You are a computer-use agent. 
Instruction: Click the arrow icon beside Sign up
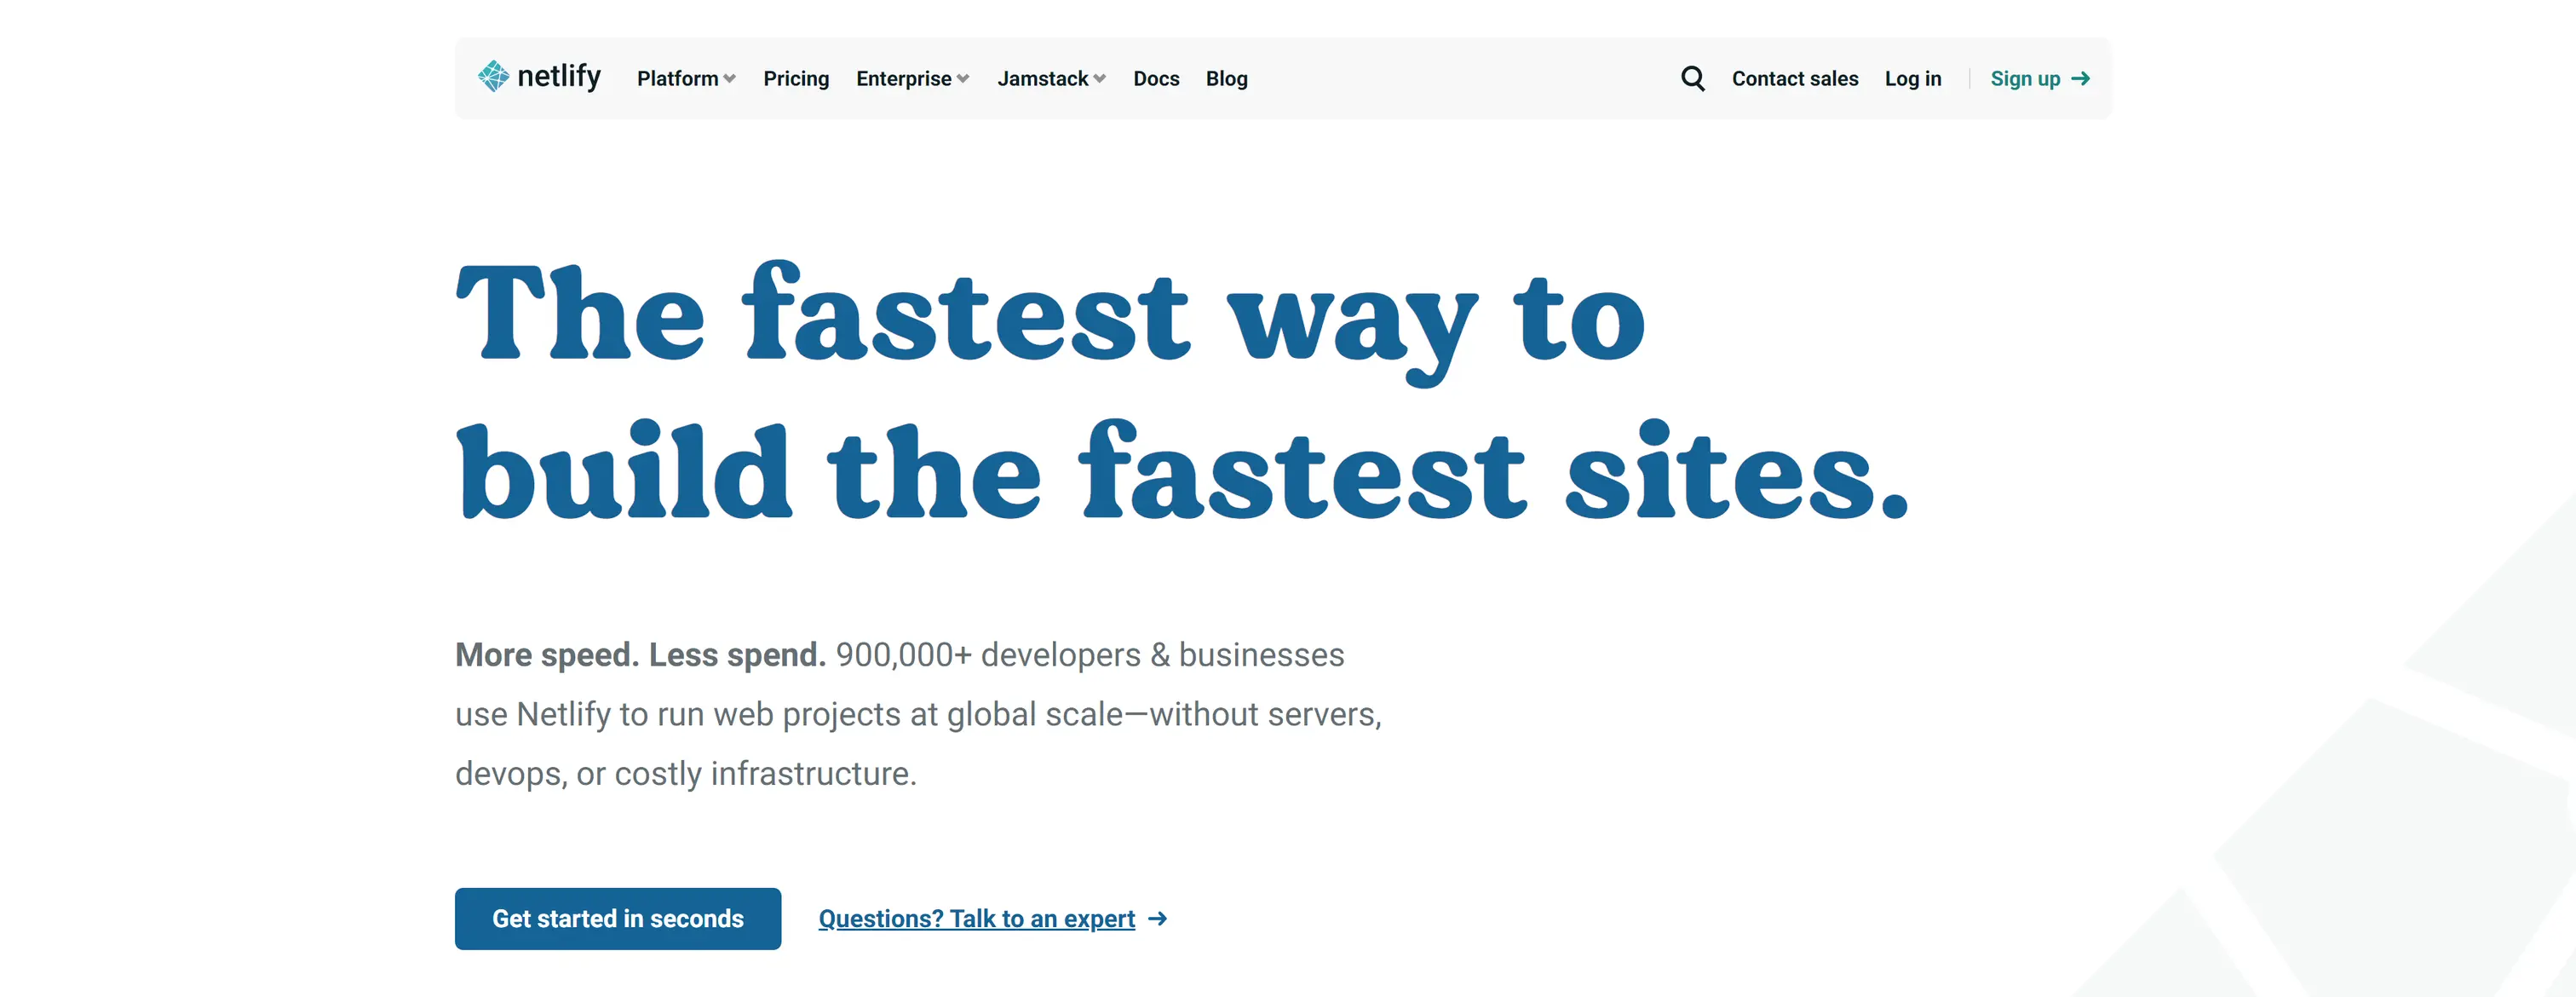tap(2081, 78)
